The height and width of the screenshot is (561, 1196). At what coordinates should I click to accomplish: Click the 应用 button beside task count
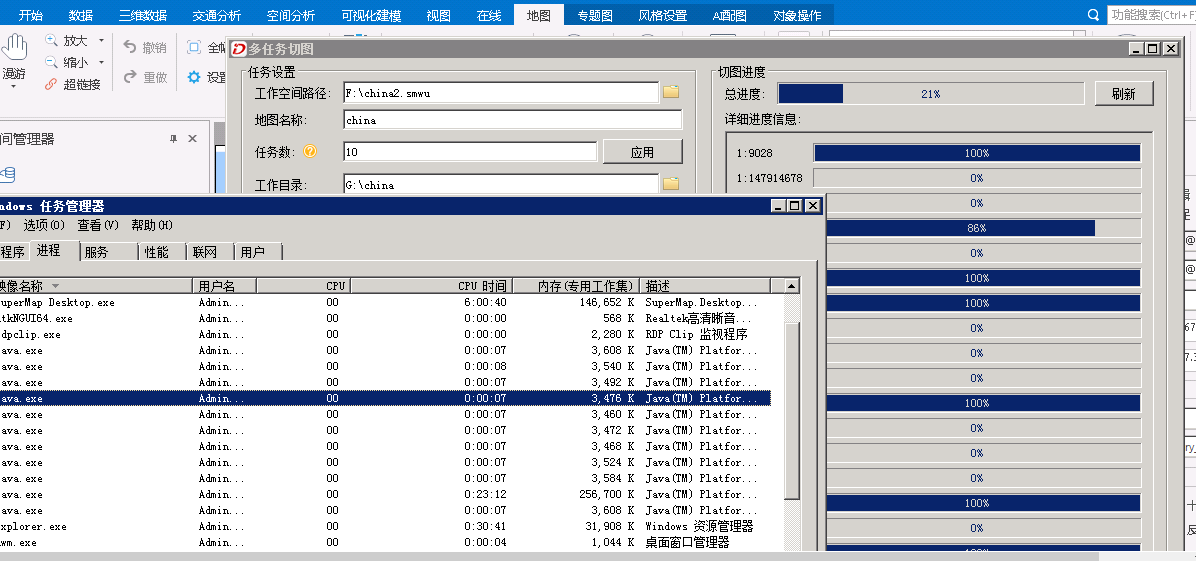tap(642, 152)
